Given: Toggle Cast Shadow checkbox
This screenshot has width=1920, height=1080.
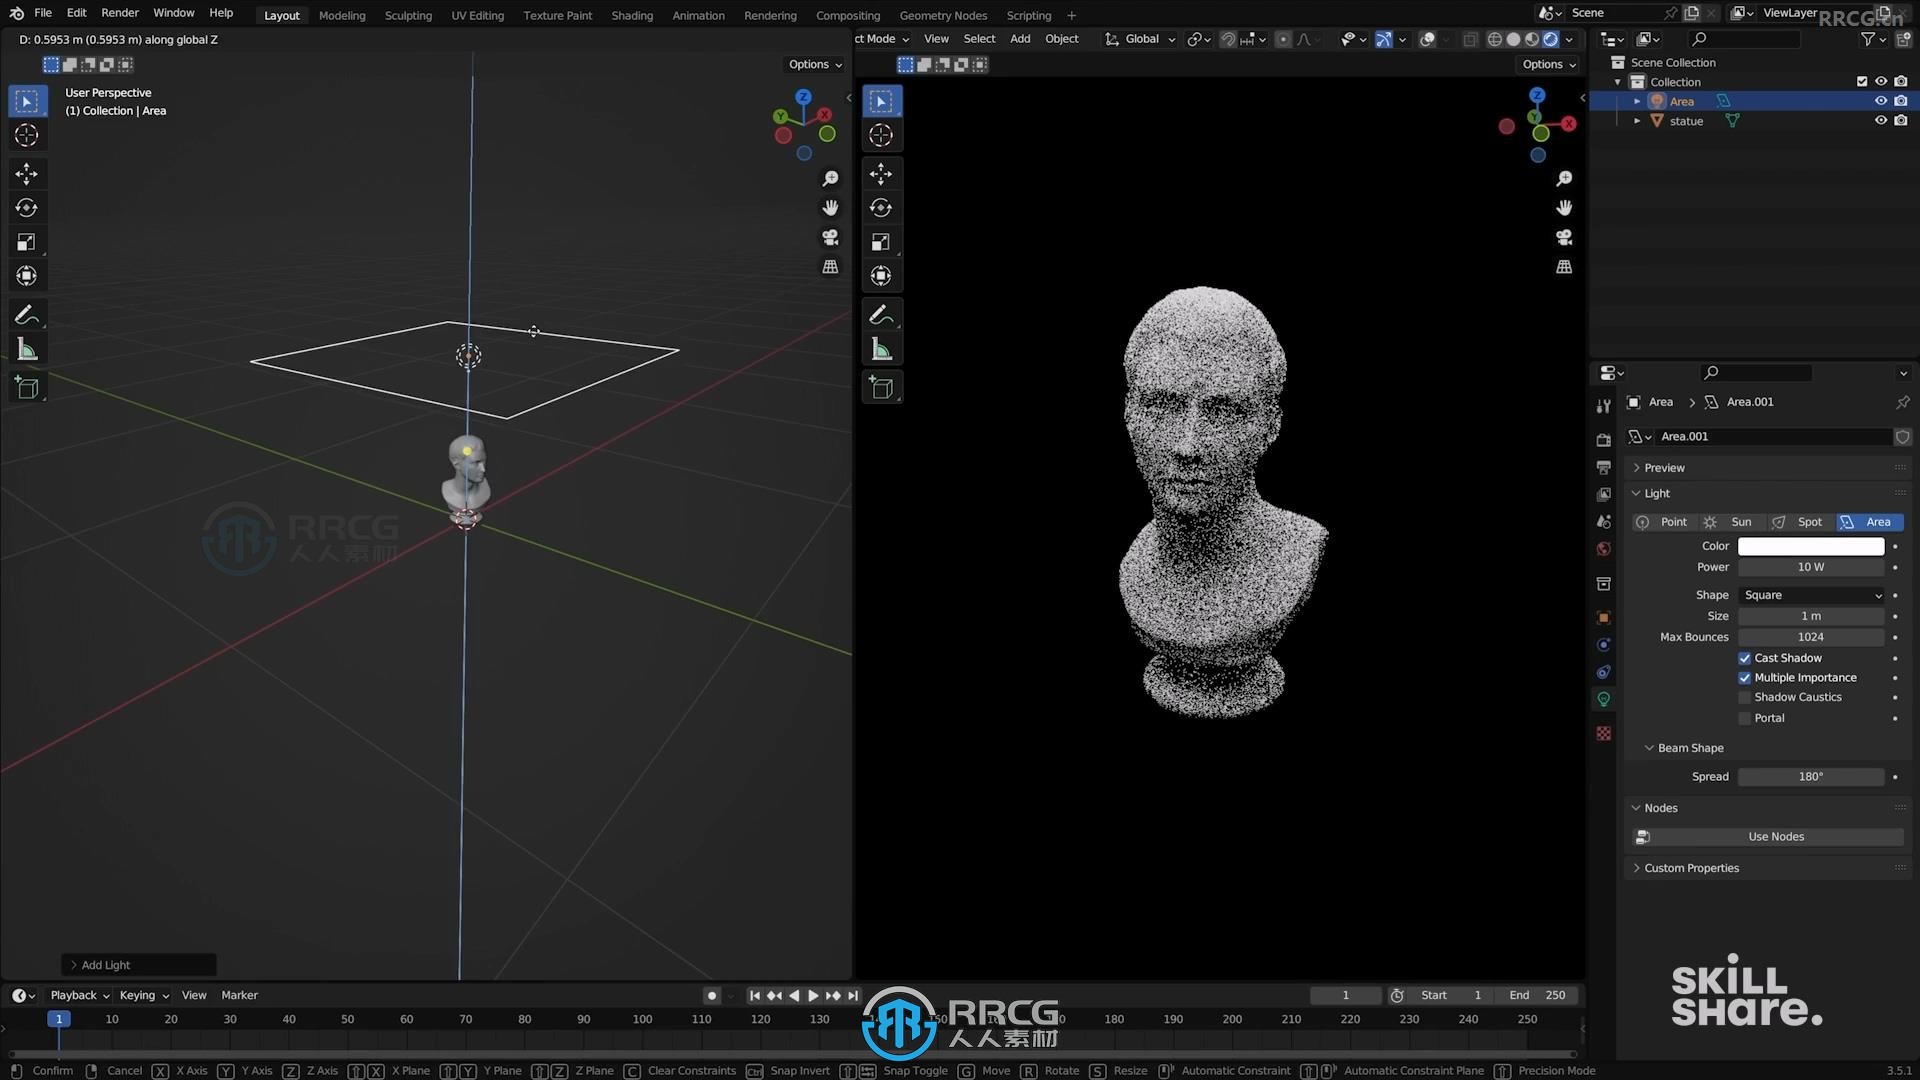Looking at the screenshot, I should [x=1745, y=657].
